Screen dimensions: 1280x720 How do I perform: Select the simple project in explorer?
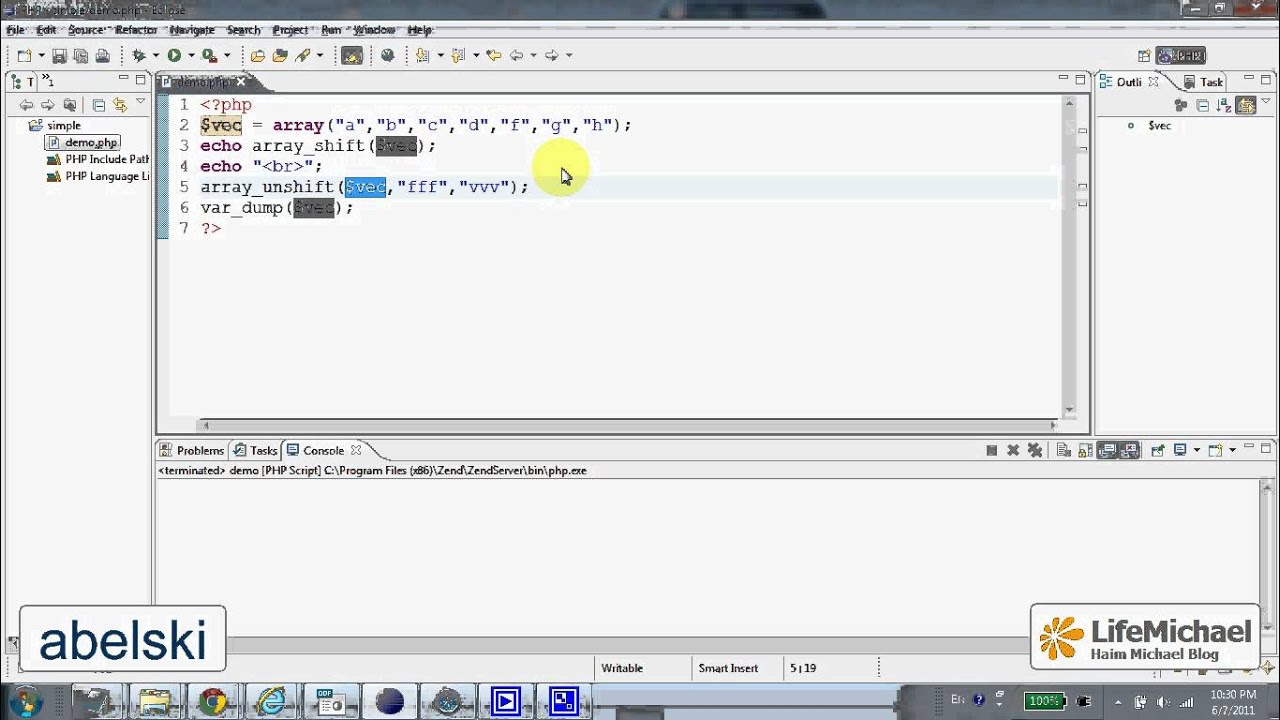(x=63, y=125)
